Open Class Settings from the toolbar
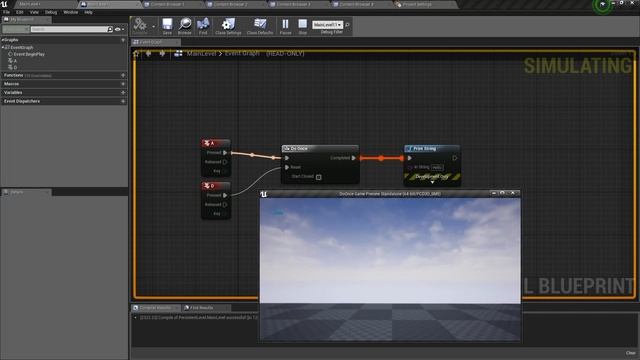Image resolution: width=640 pixels, height=360 pixels. coord(228,26)
